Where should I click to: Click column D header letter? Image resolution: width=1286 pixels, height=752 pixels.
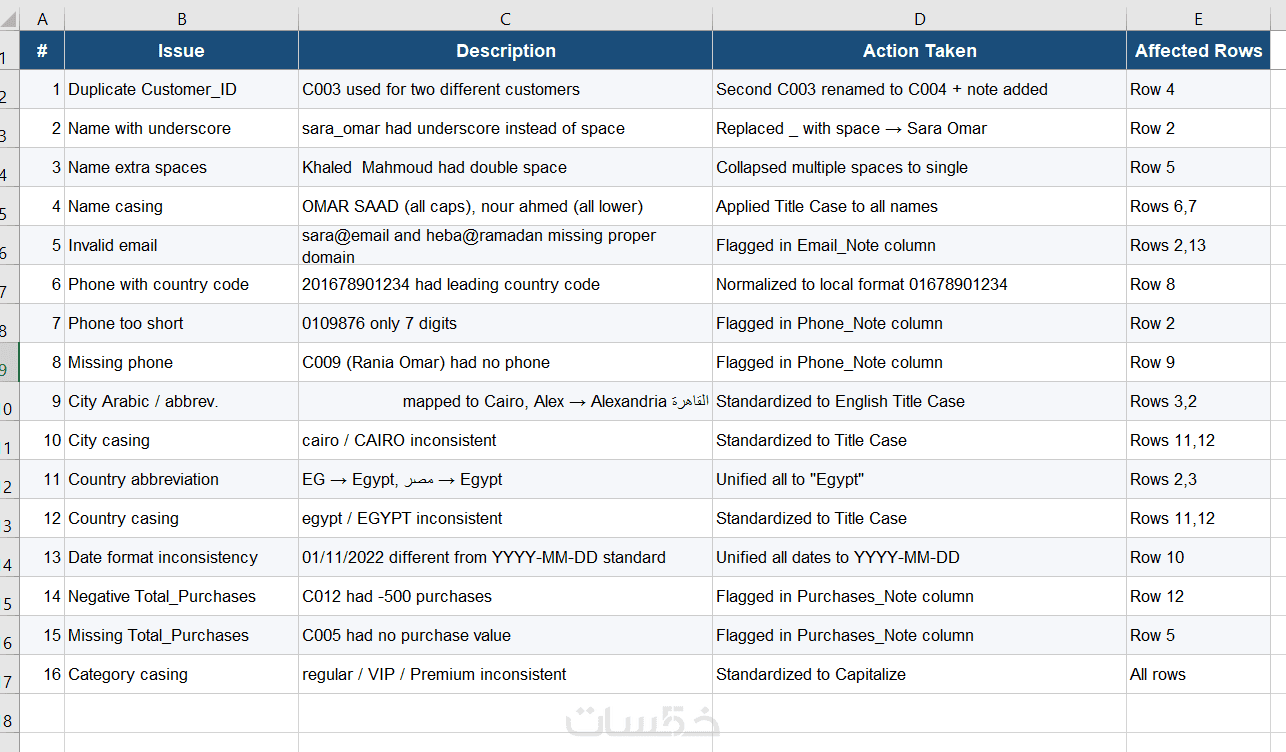click(919, 18)
